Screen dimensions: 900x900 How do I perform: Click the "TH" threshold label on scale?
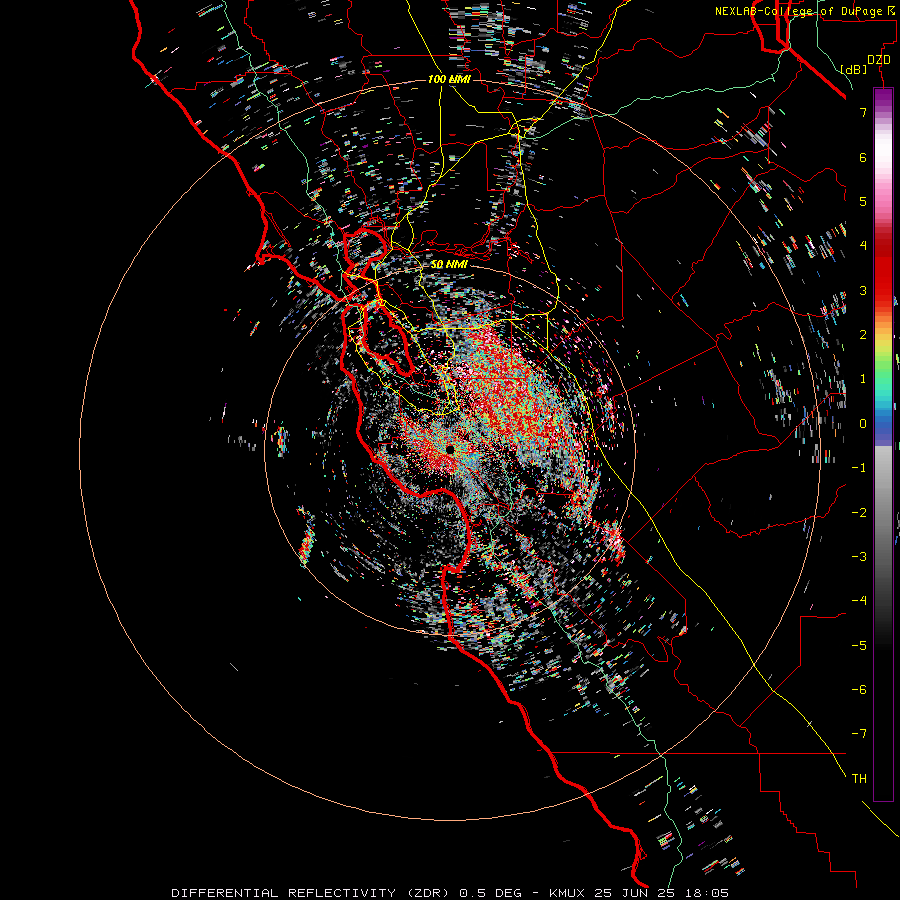point(859,779)
